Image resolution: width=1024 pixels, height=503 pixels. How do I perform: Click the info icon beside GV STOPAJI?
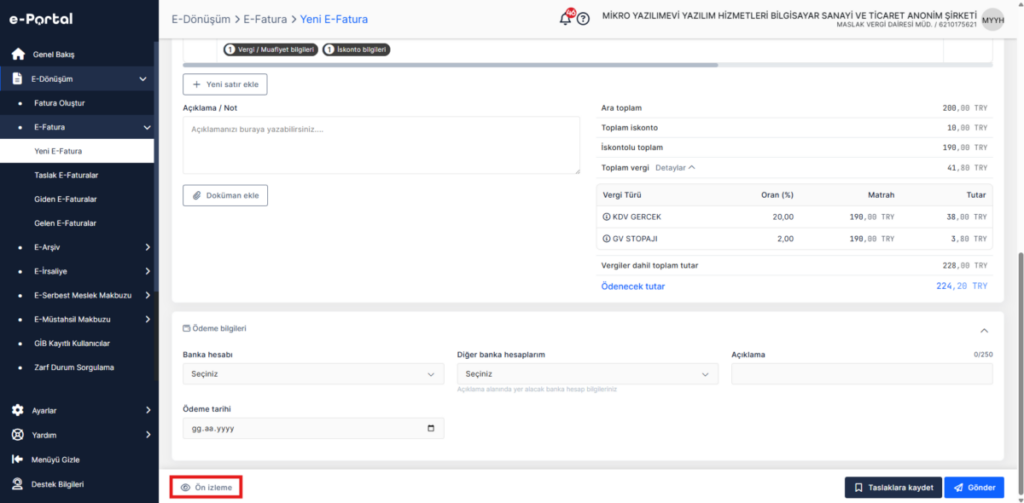pos(605,239)
